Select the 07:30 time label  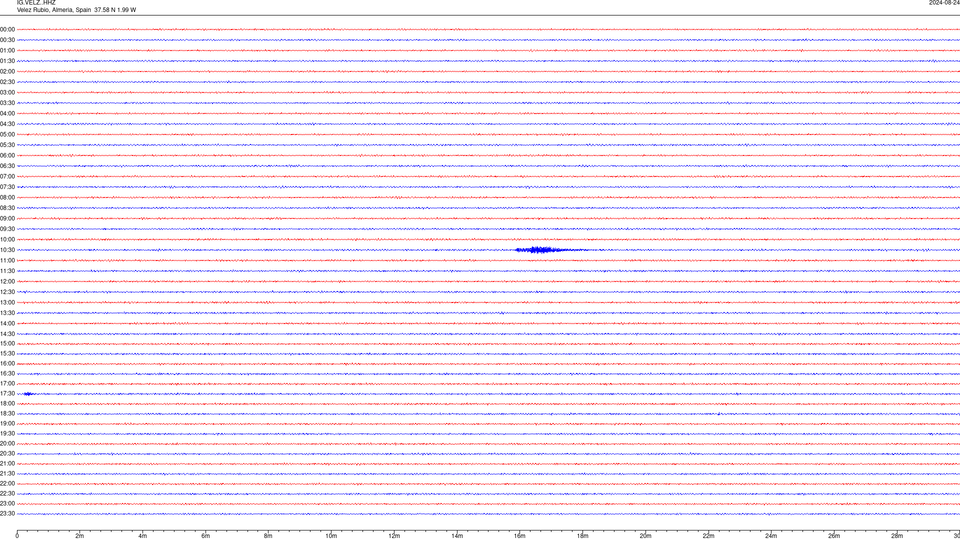(x=7, y=187)
